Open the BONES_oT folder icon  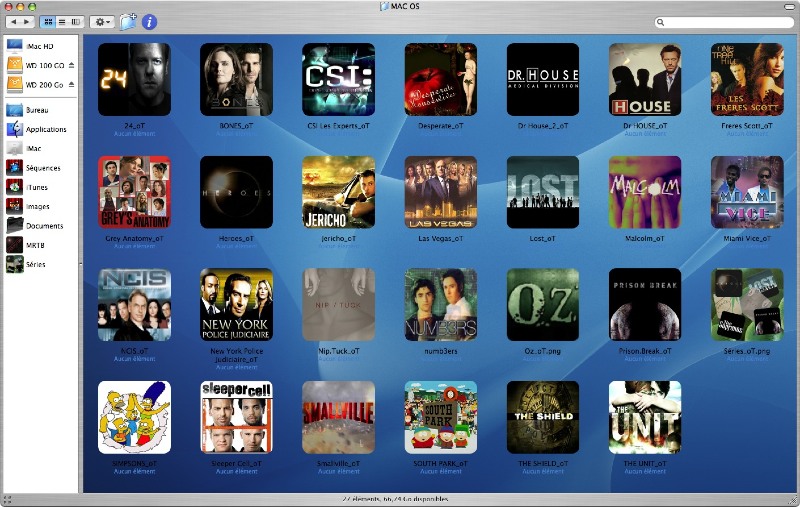[236, 80]
